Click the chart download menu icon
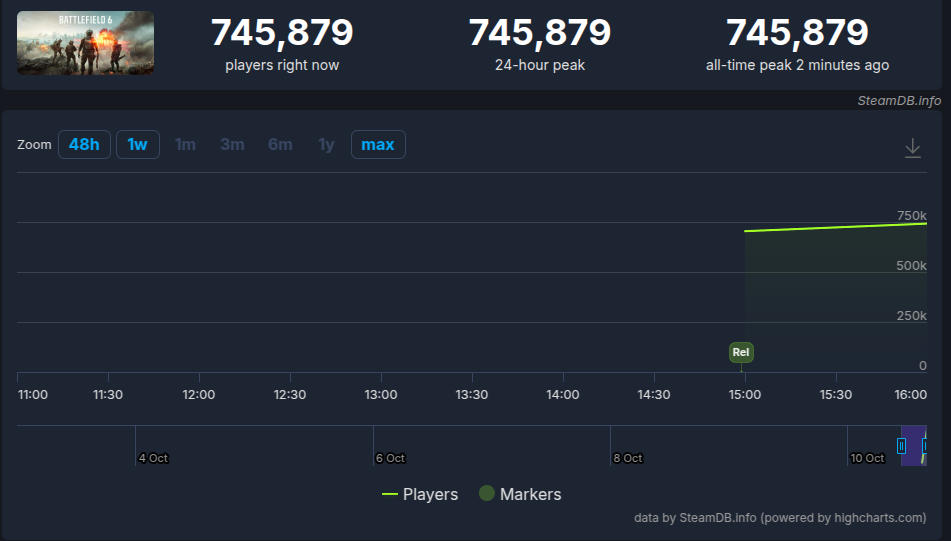 pyautogui.click(x=912, y=148)
